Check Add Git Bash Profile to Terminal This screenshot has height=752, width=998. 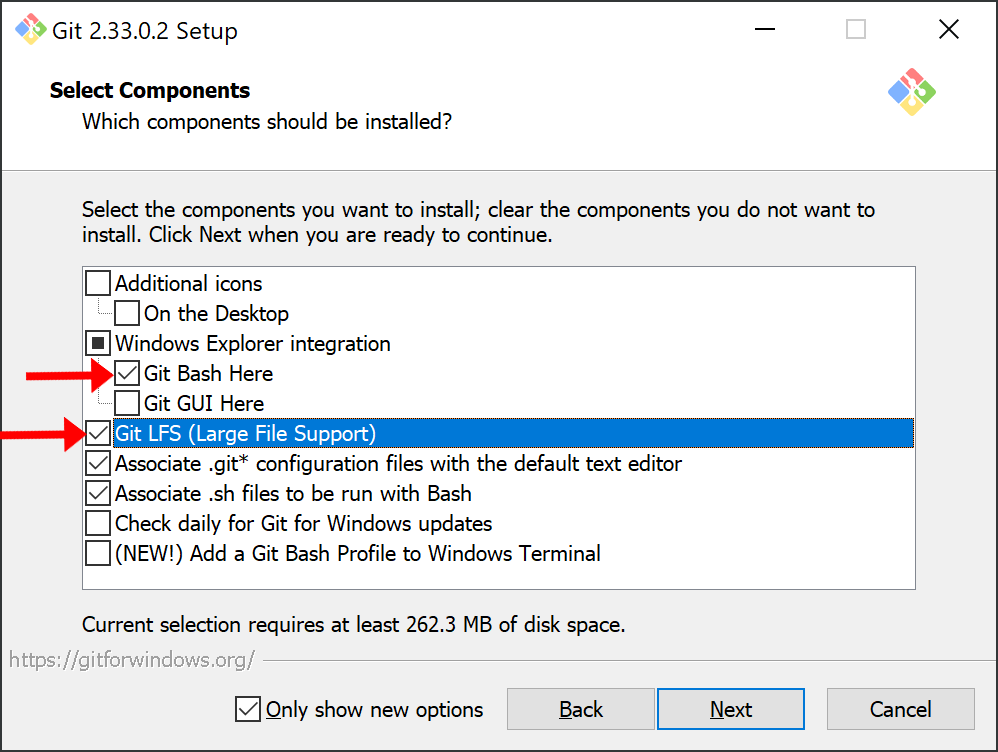coord(98,553)
